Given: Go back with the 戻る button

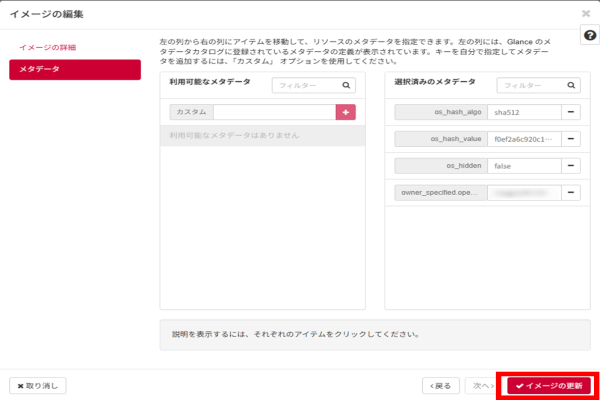Looking at the screenshot, I should coord(442,385).
